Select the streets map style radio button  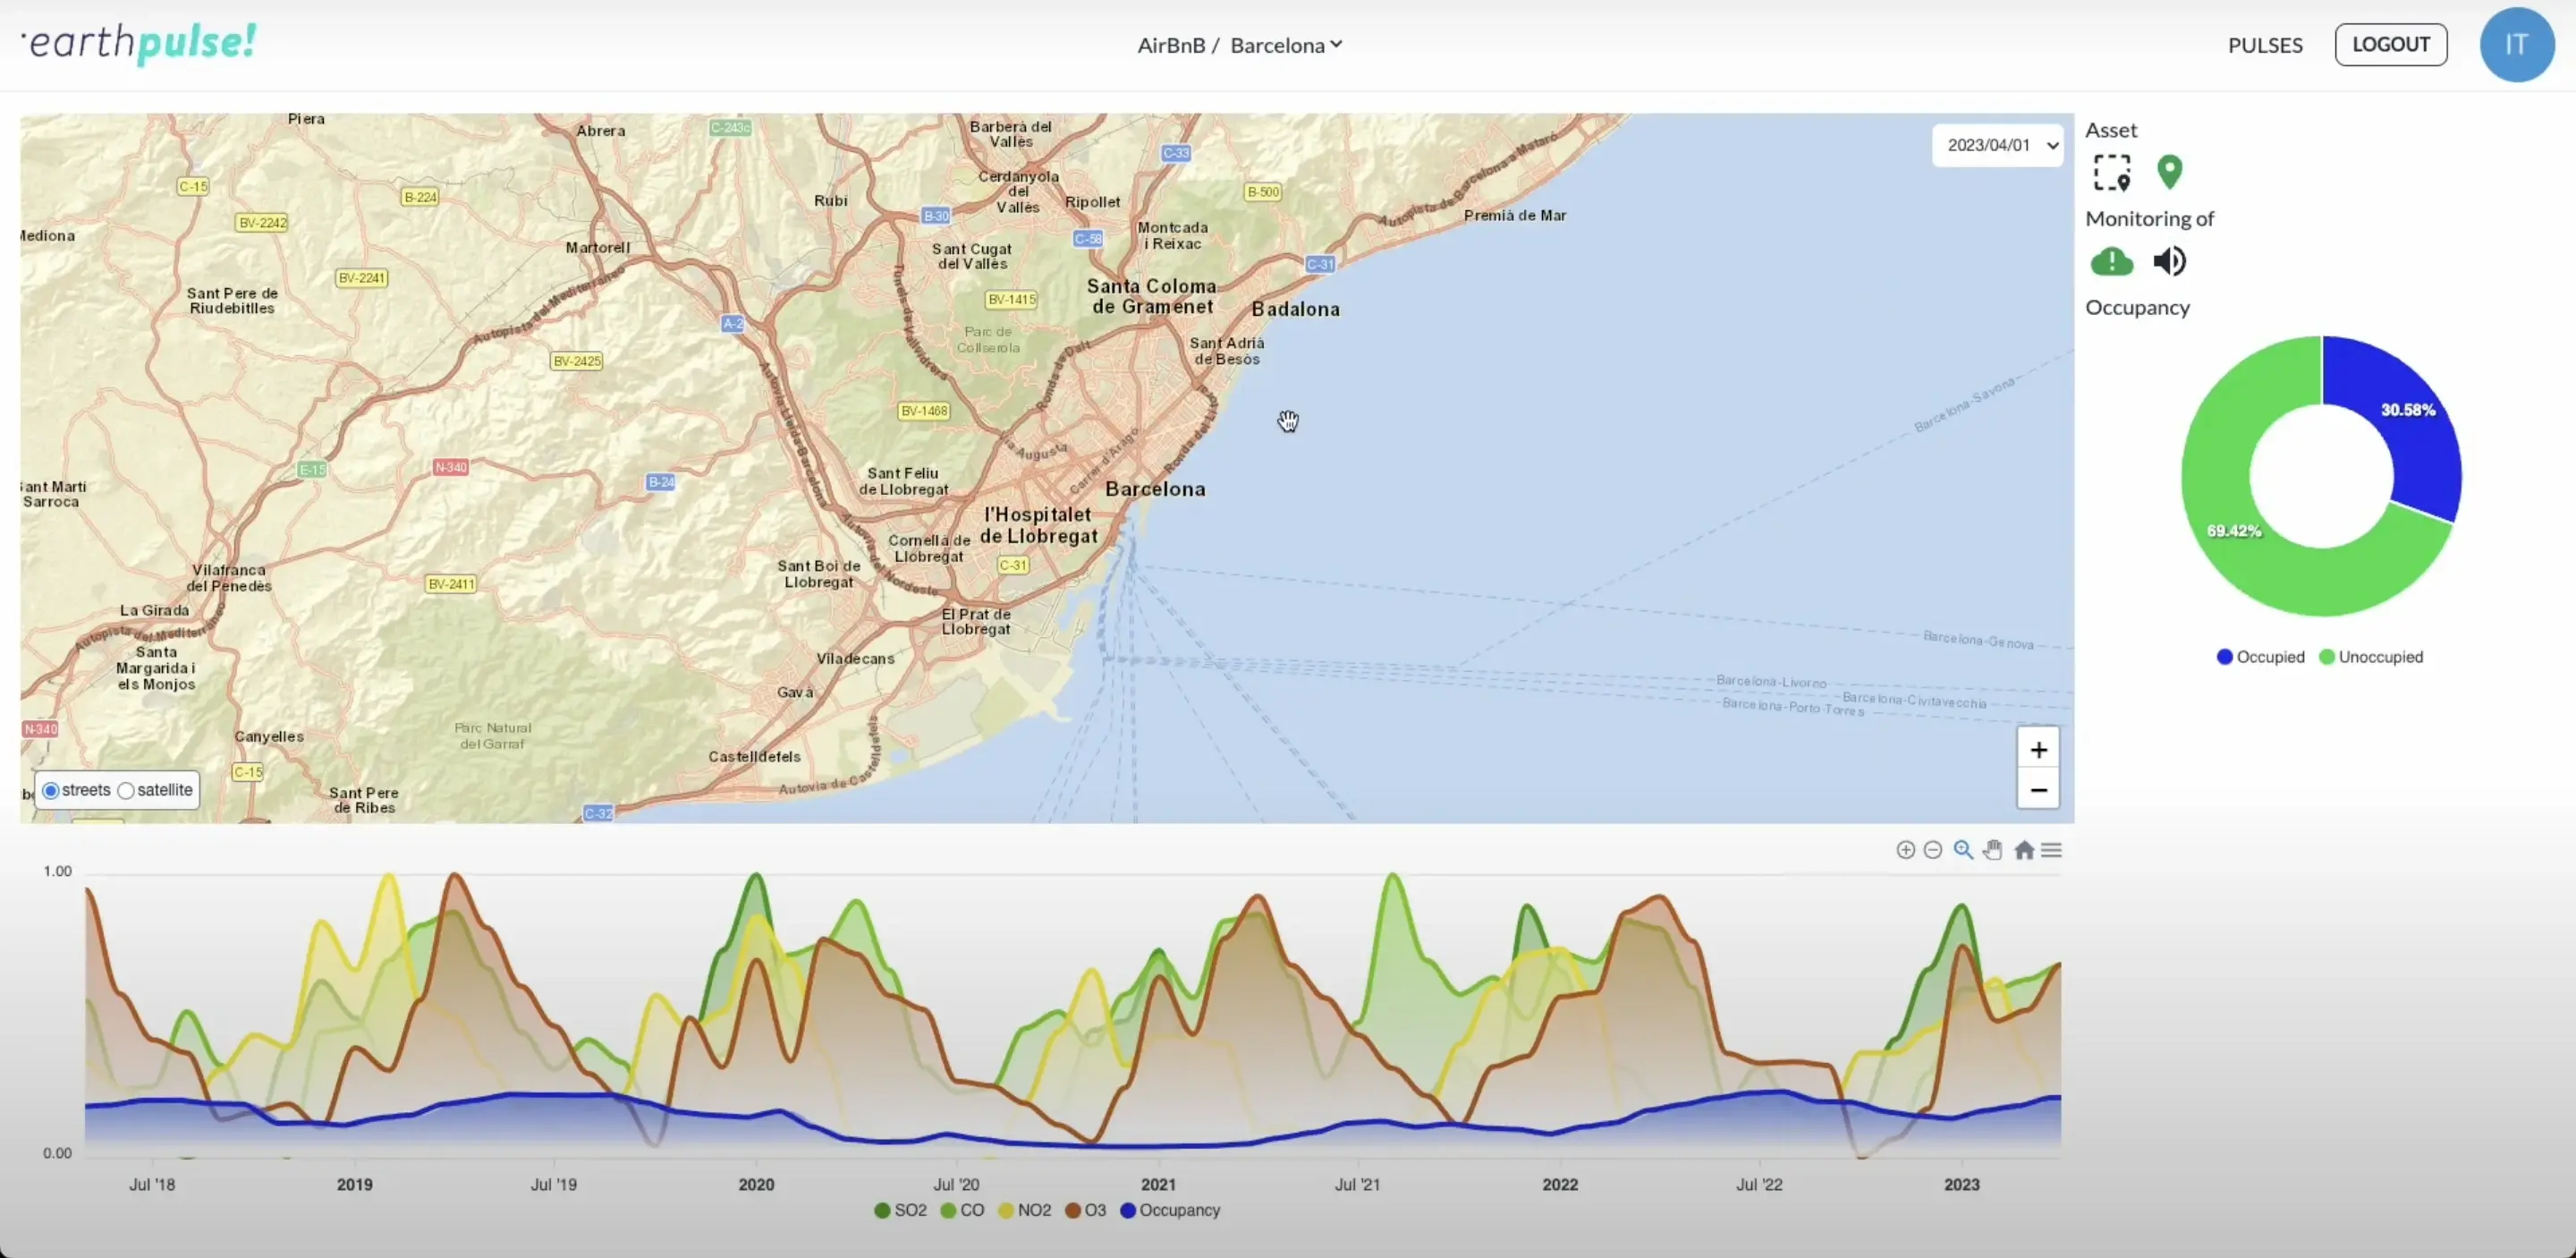click(x=51, y=789)
